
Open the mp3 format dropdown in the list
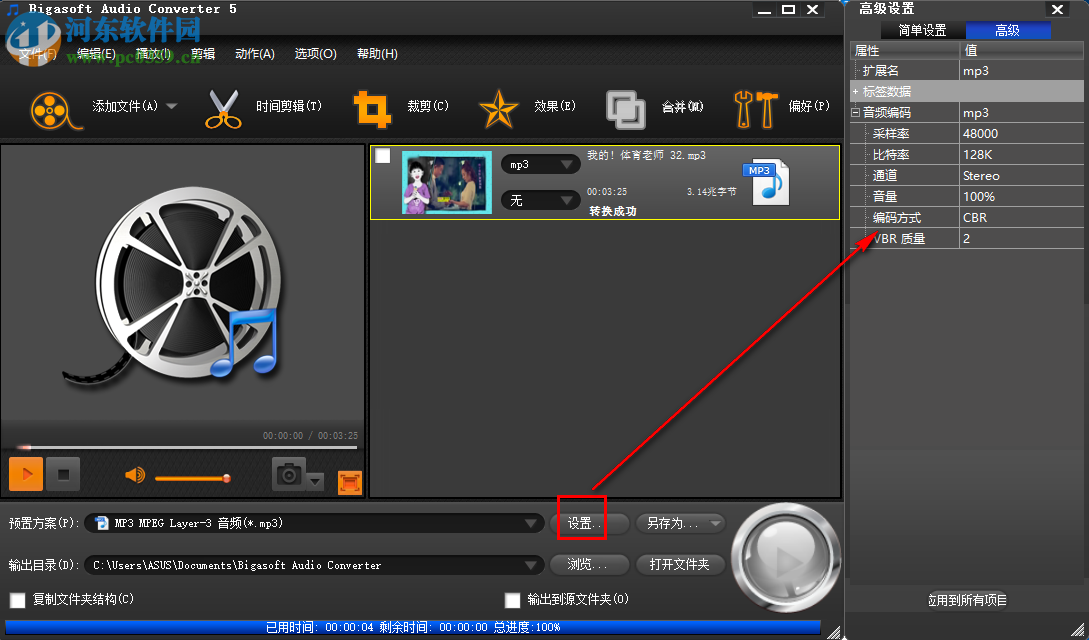click(540, 163)
